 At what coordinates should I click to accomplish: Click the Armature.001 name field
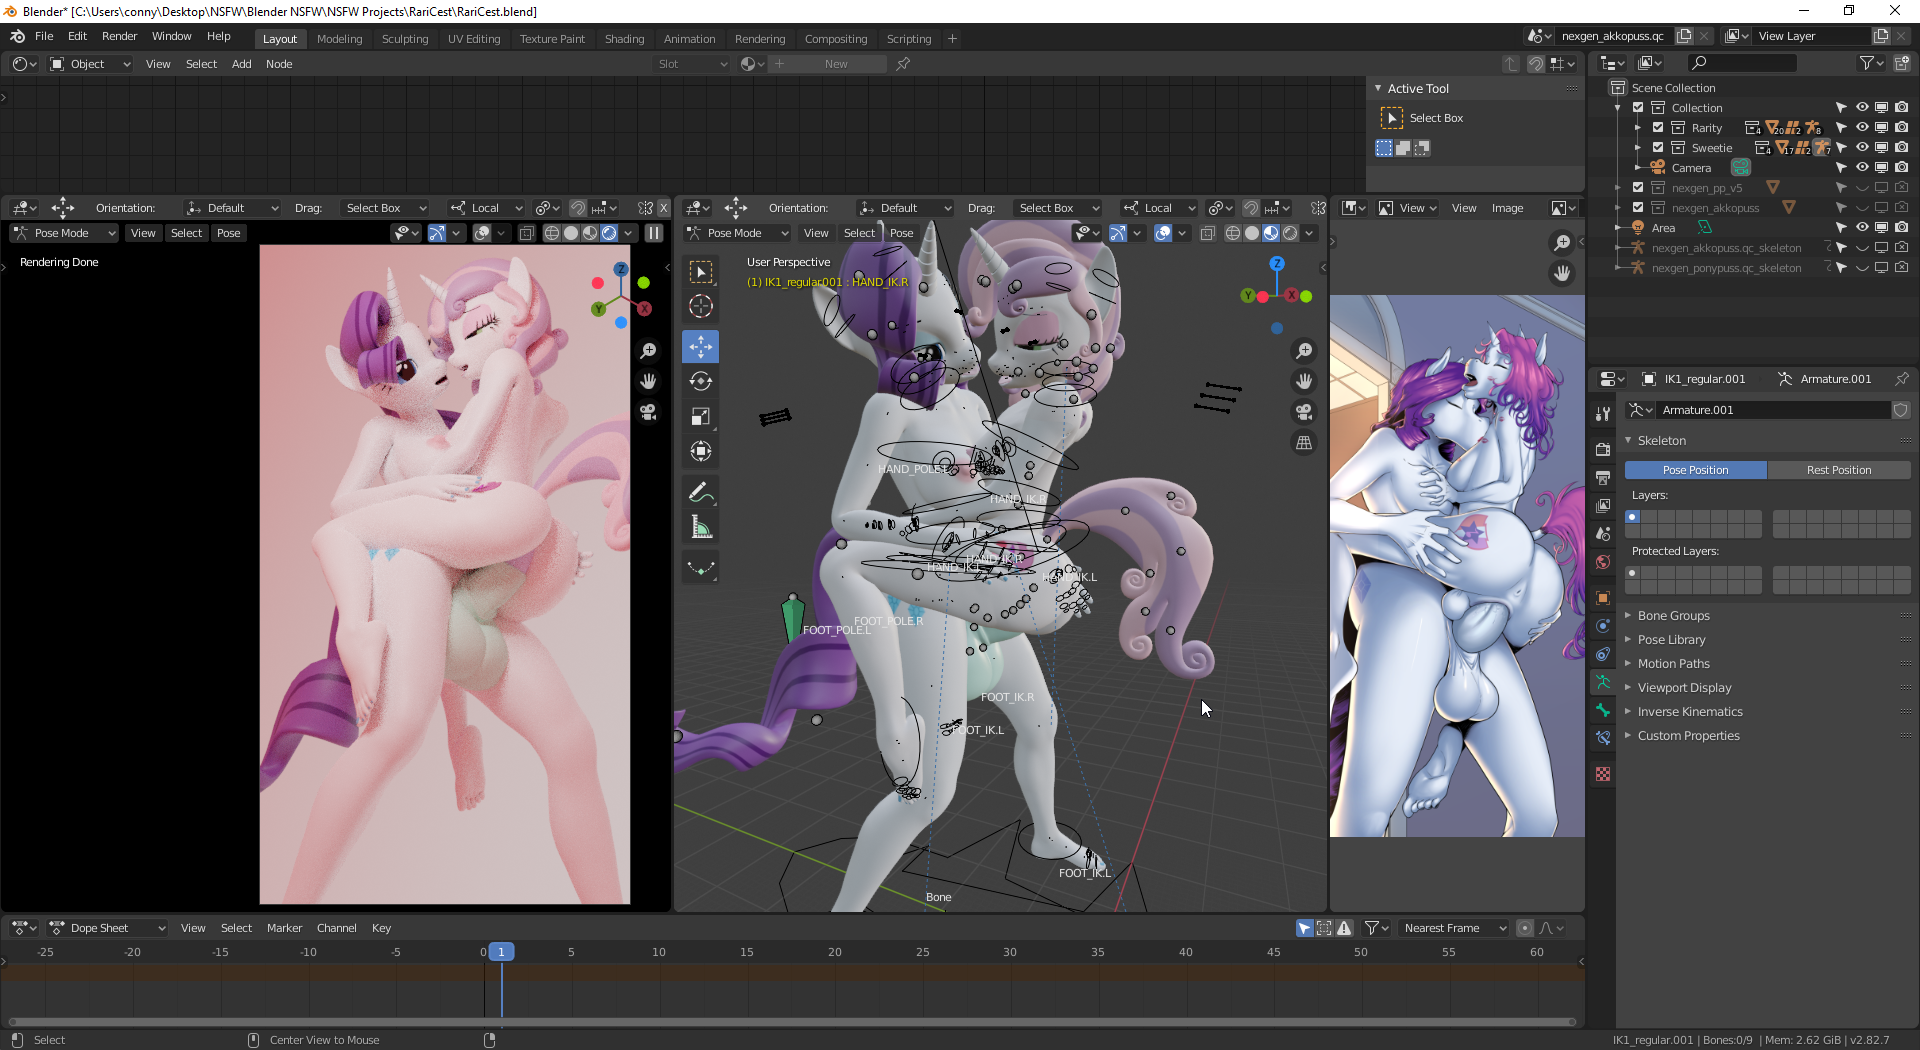[1772, 410]
